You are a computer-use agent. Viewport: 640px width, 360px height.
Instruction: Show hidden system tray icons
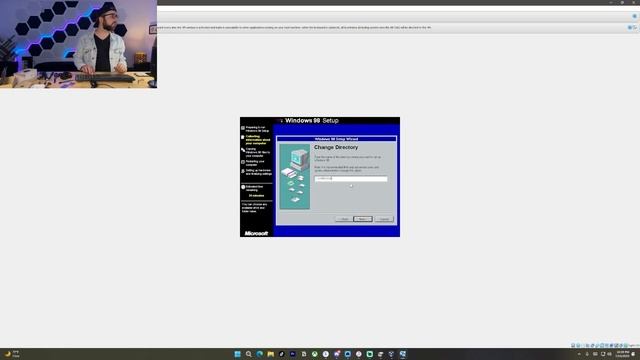(579, 354)
